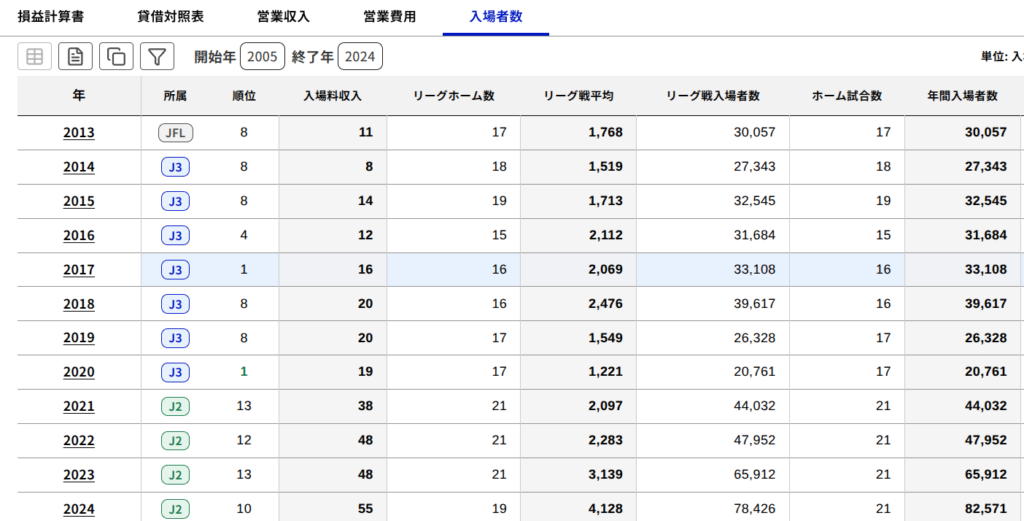Click the 入場料収入 column header

[x=332, y=96]
